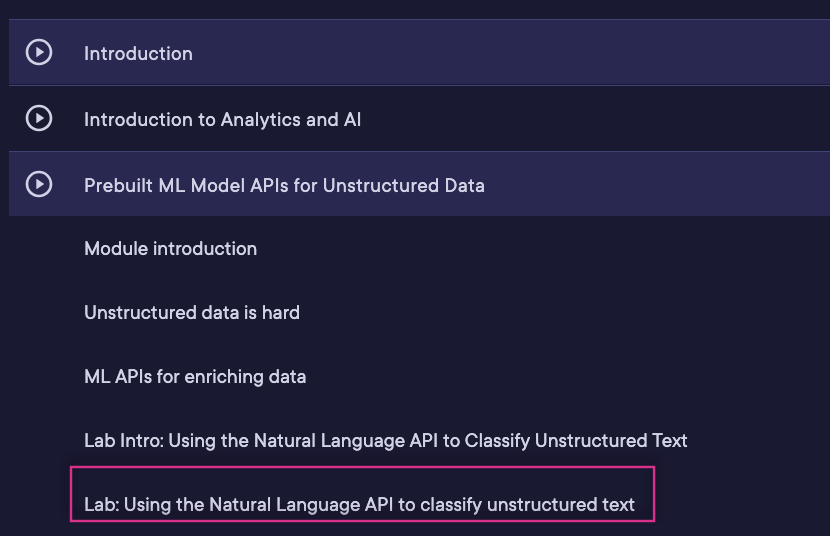
Task: Open the Unstructured data is hard lesson
Action: coord(192,313)
